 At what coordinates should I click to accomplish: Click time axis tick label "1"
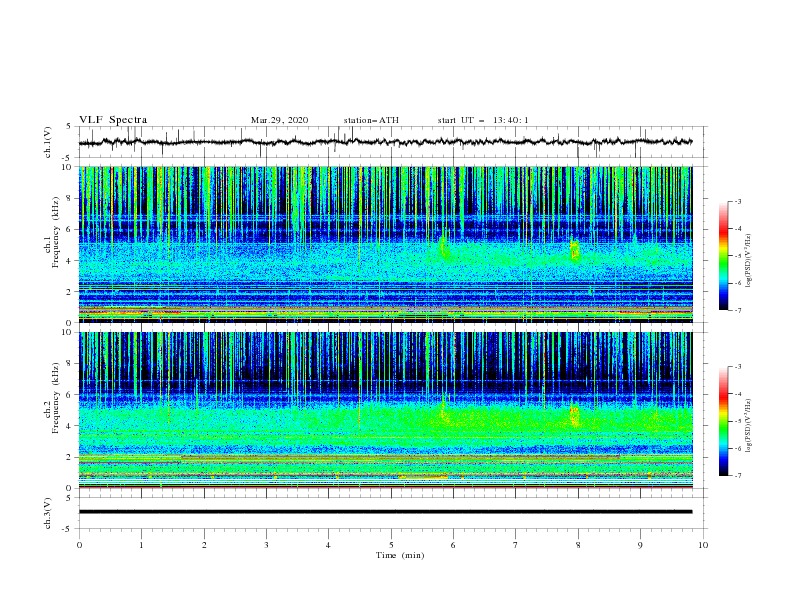(141, 545)
